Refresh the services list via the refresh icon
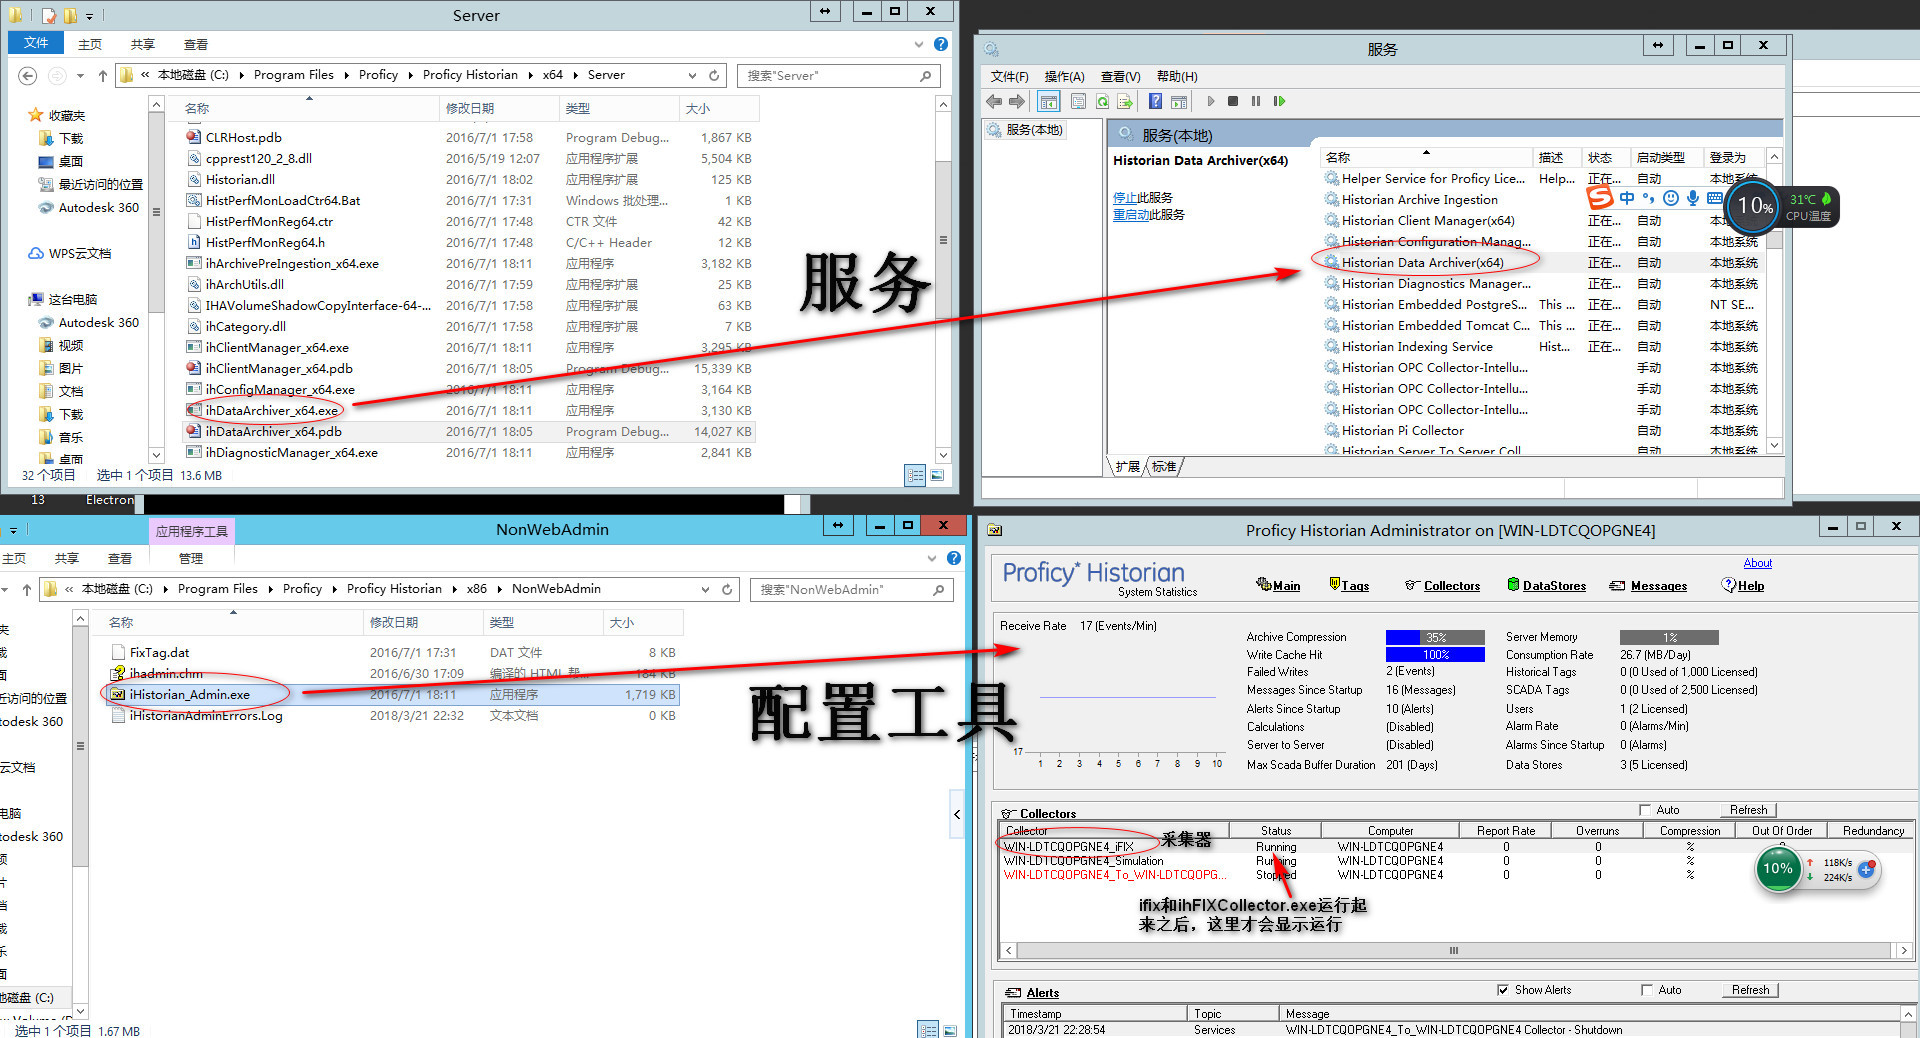Screen dimensions: 1920x1038 click(1102, 101)
